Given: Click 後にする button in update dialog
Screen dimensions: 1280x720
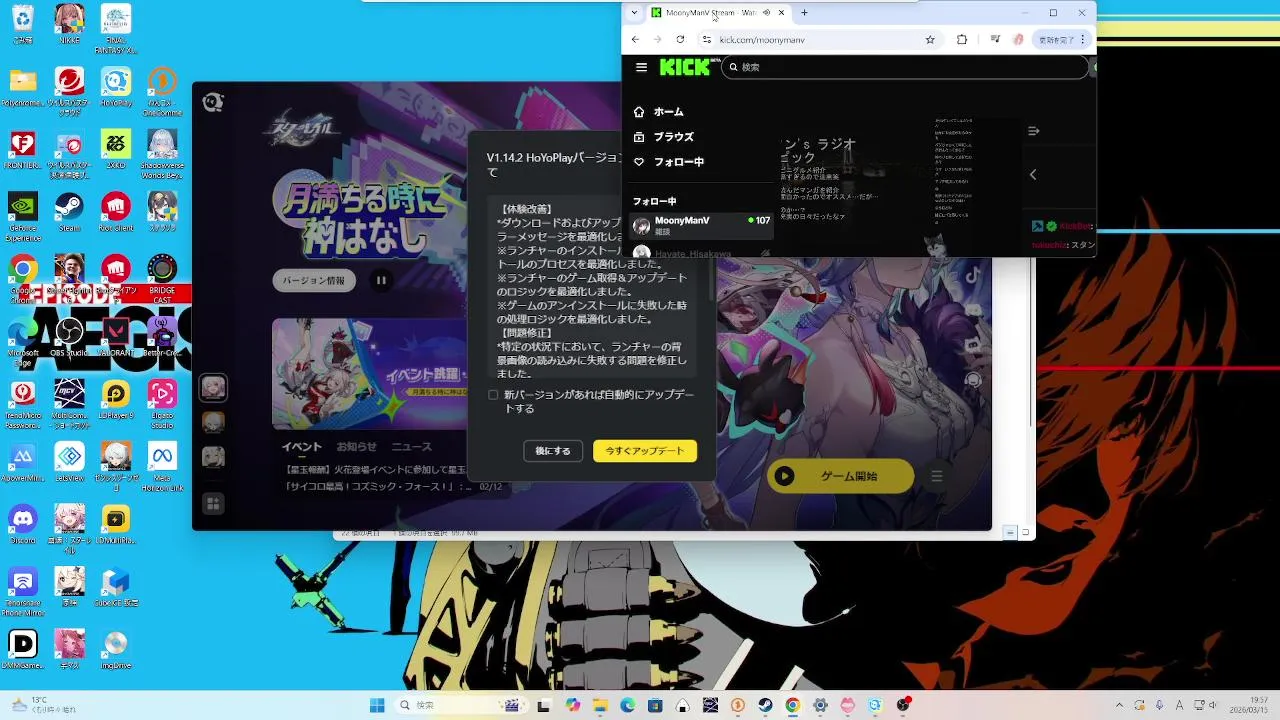Looking at the screenshot, I should pos(552,451).
